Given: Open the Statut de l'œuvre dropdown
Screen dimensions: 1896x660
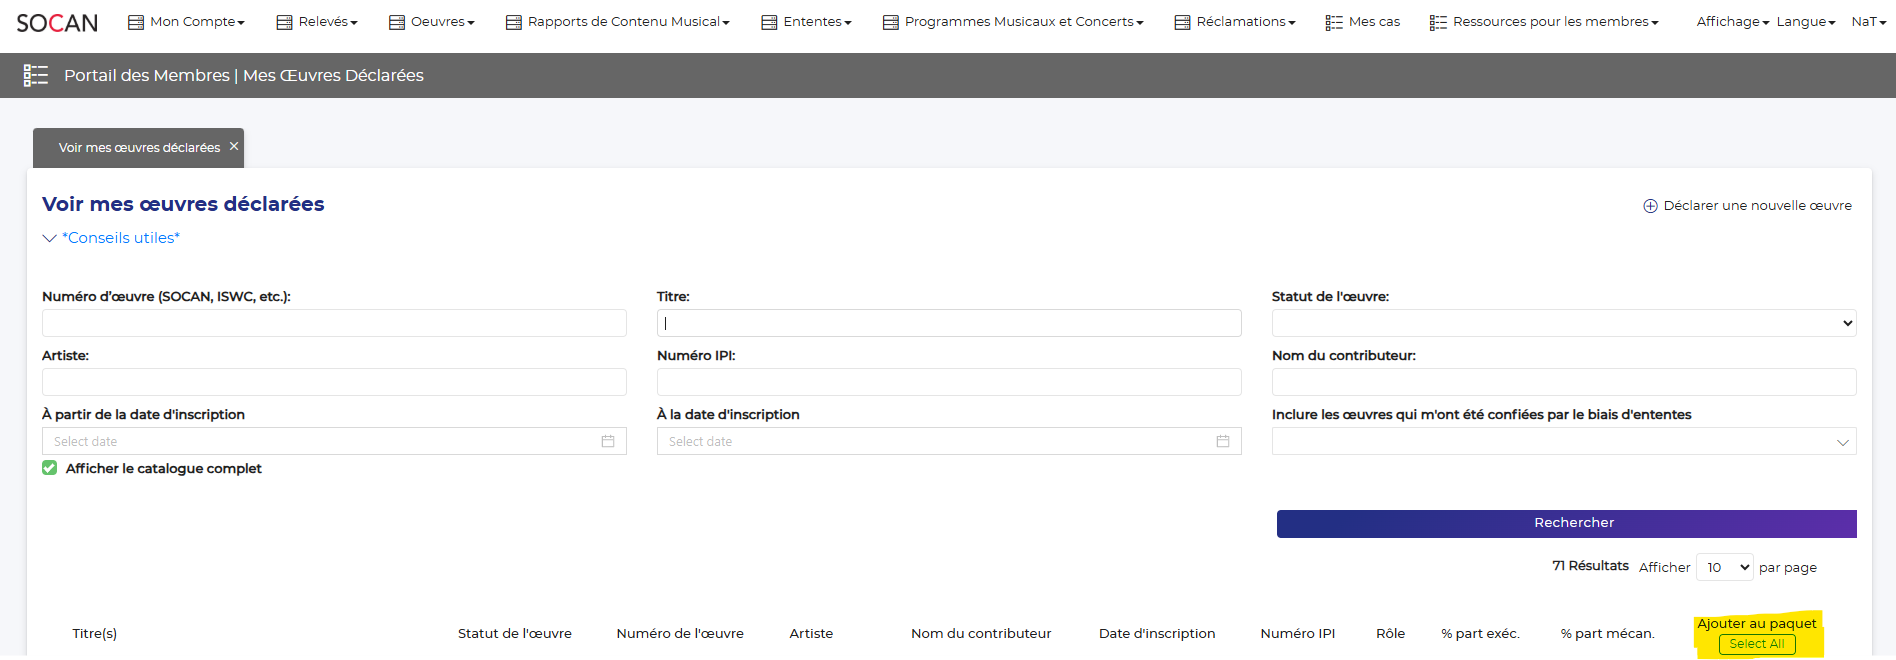Looking at the screenshot, I should pos(1563,323).
